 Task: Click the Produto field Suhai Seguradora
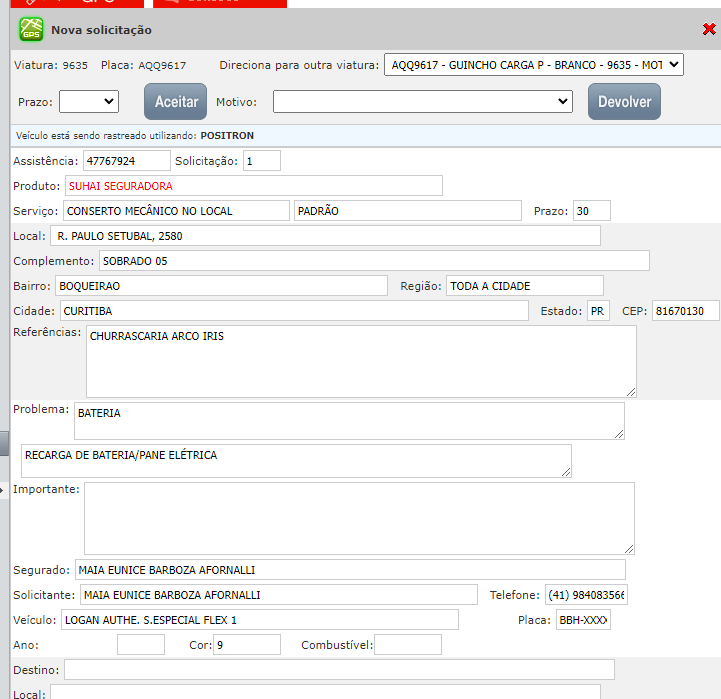point(253,186)
